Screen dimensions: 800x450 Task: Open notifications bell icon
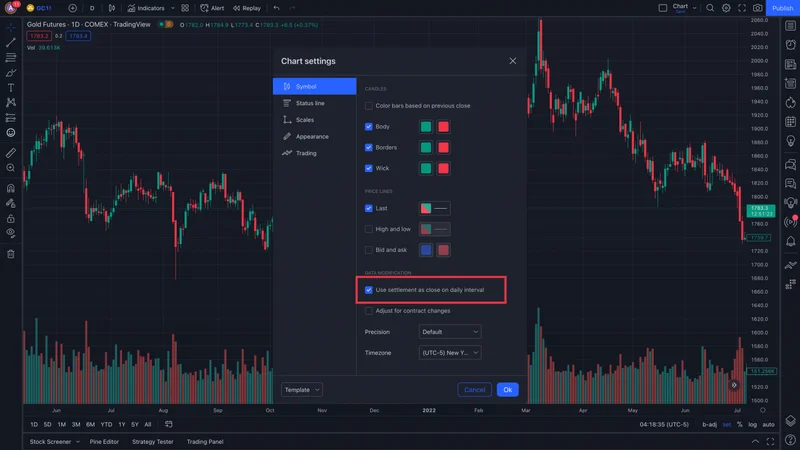tap(790, 241)
